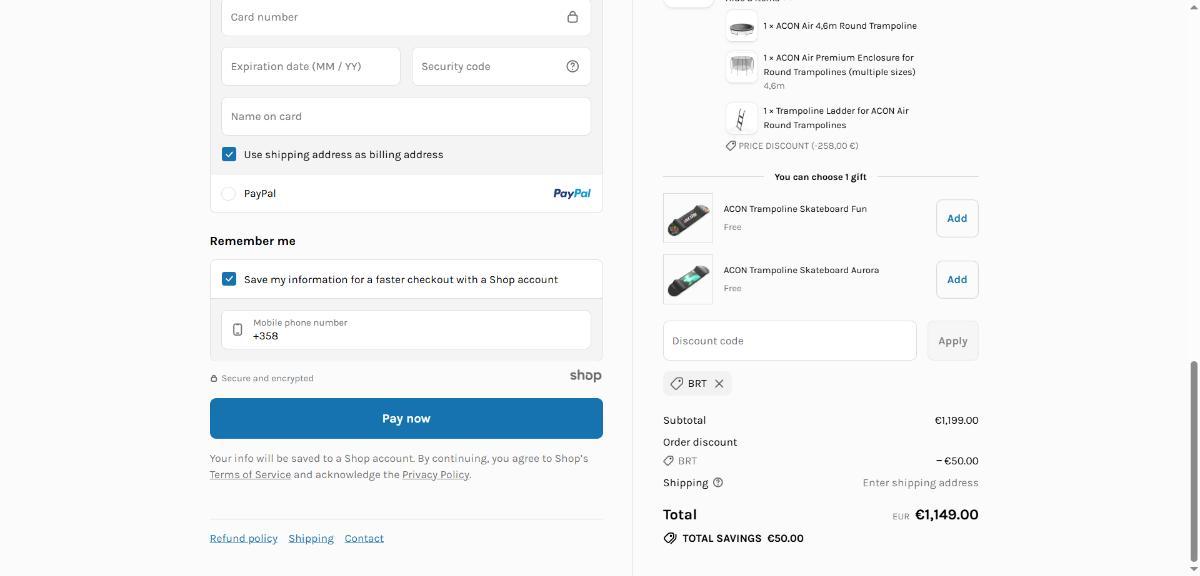This screenshot has height=576, width=1200.
Task: Click the security code help icon
Action: (x=572, y=66)
